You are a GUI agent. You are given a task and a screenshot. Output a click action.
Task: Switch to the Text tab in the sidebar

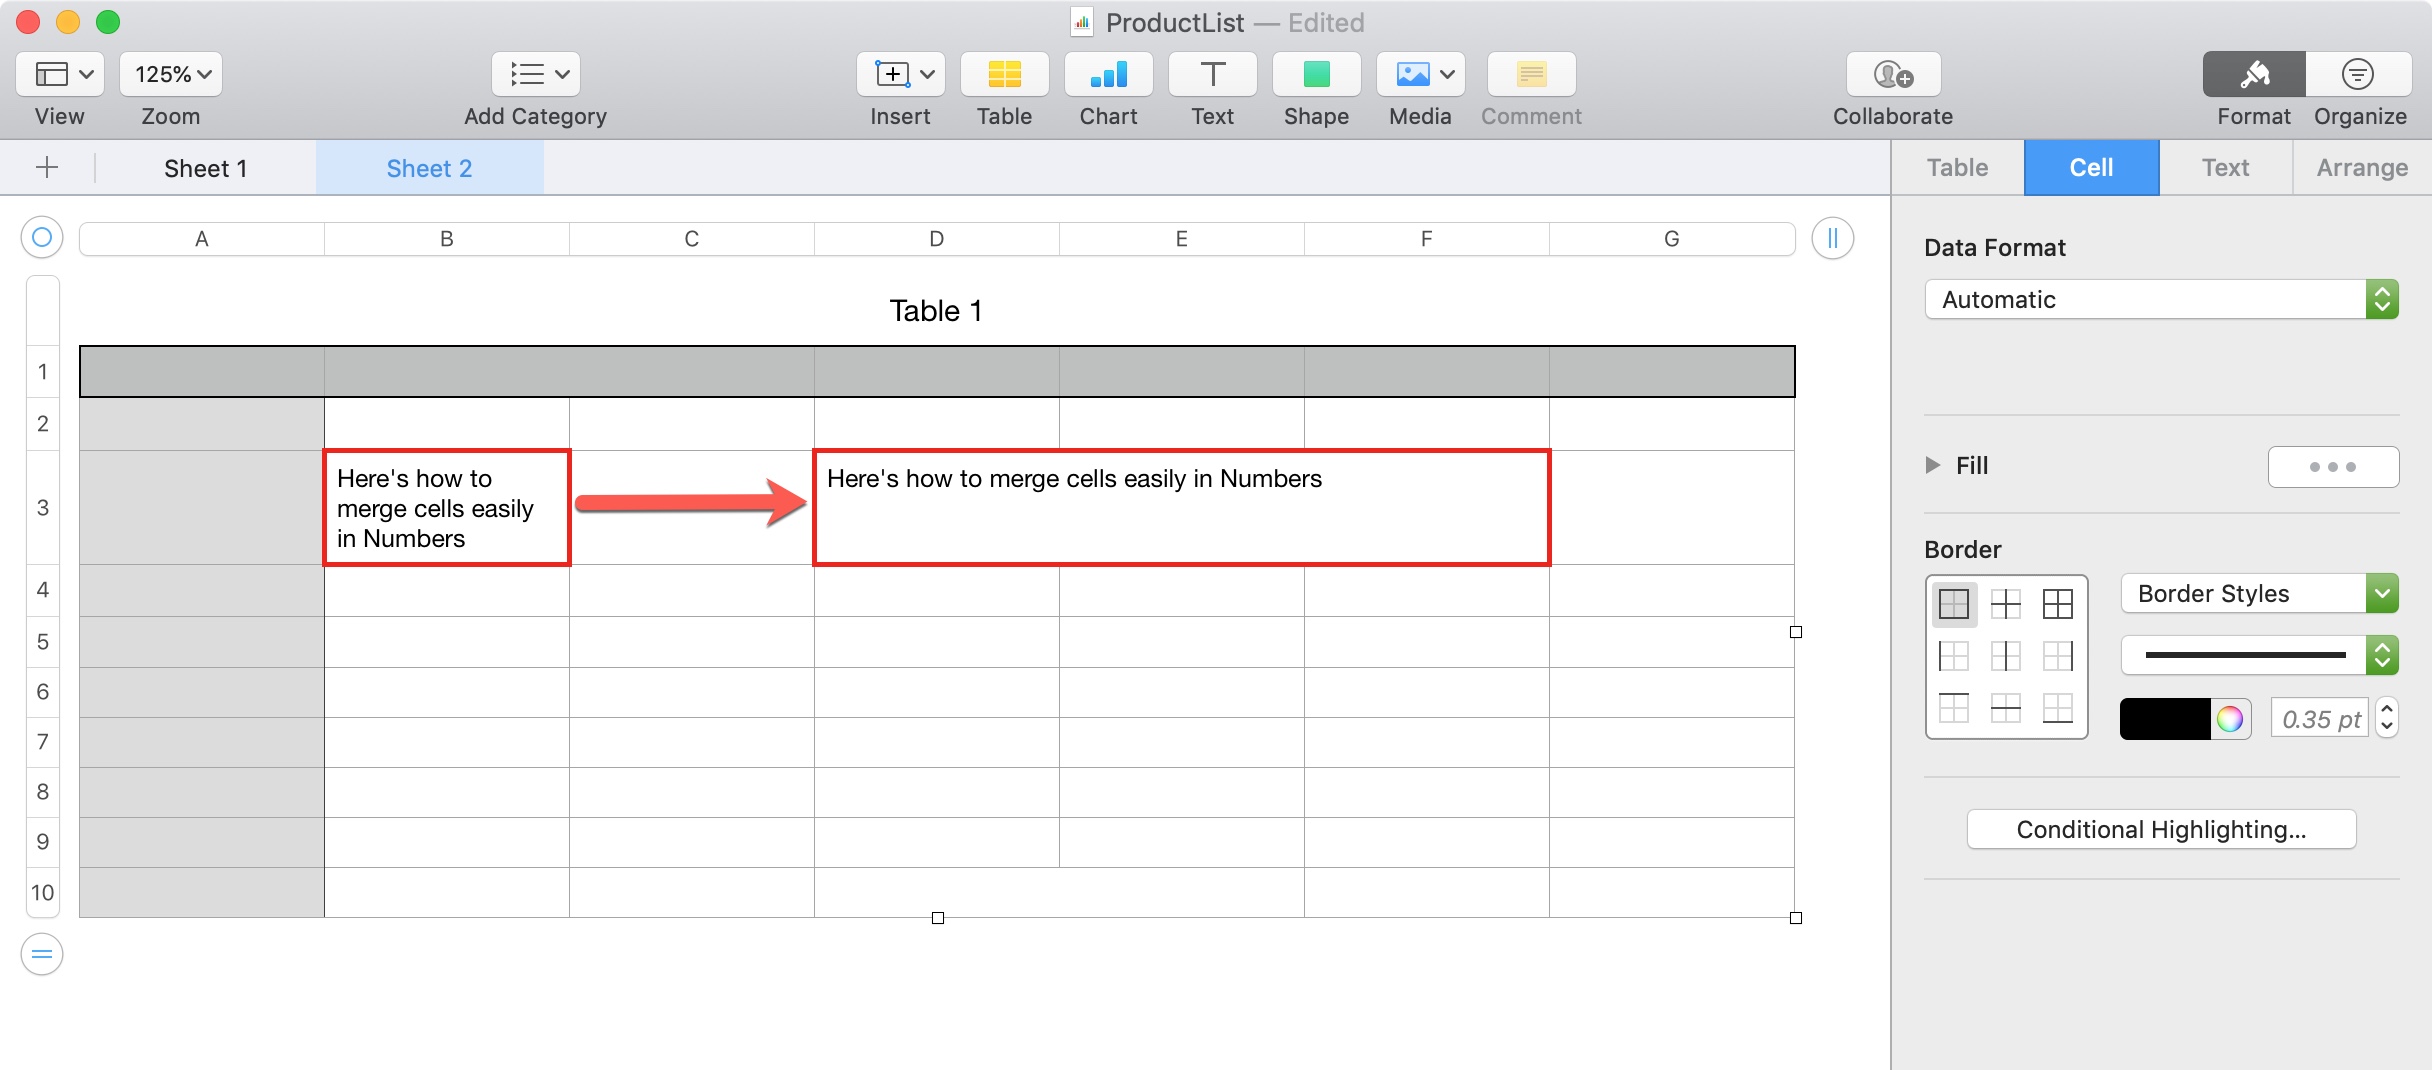click(2225, 167)
